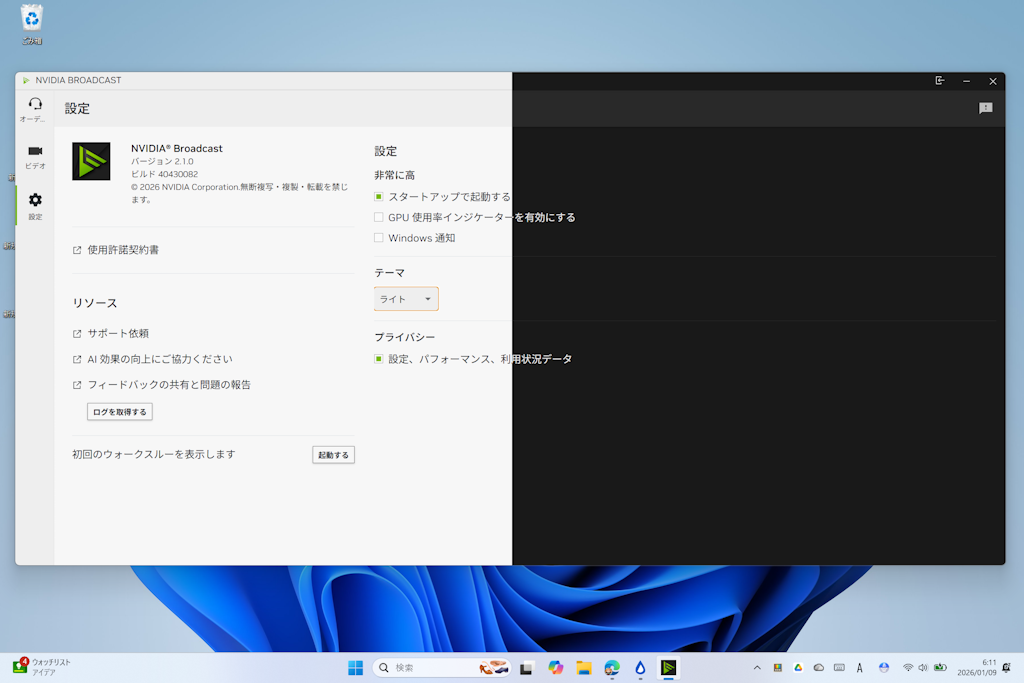Open the feedback speech bubble icon

tap(985, 107)
